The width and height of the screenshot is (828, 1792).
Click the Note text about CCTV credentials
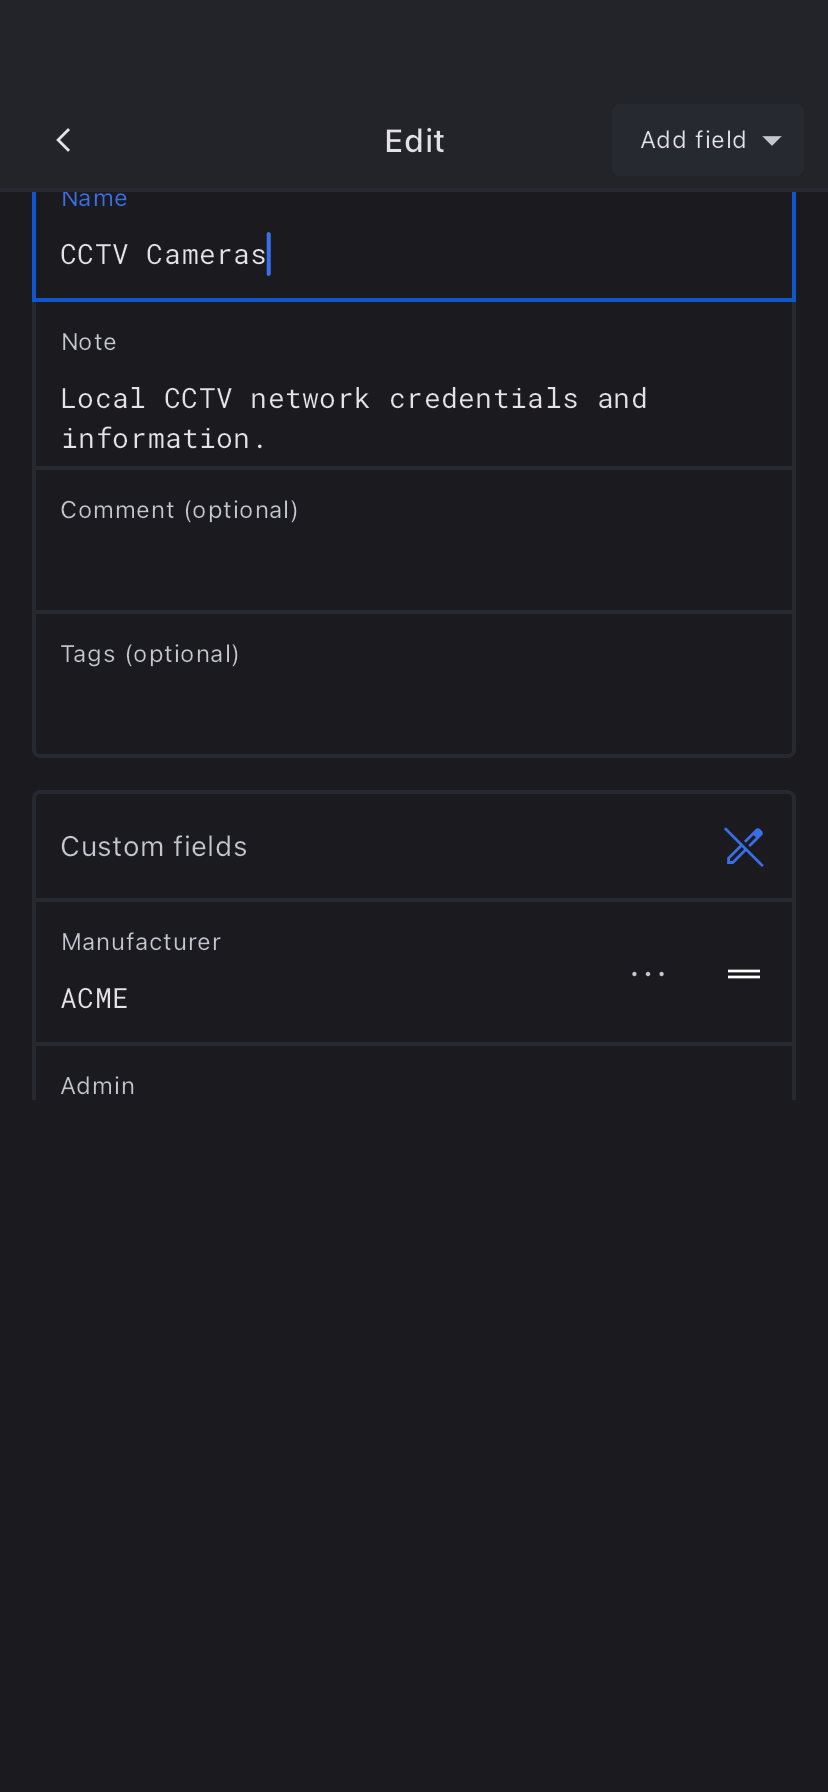tap(354, 400)
